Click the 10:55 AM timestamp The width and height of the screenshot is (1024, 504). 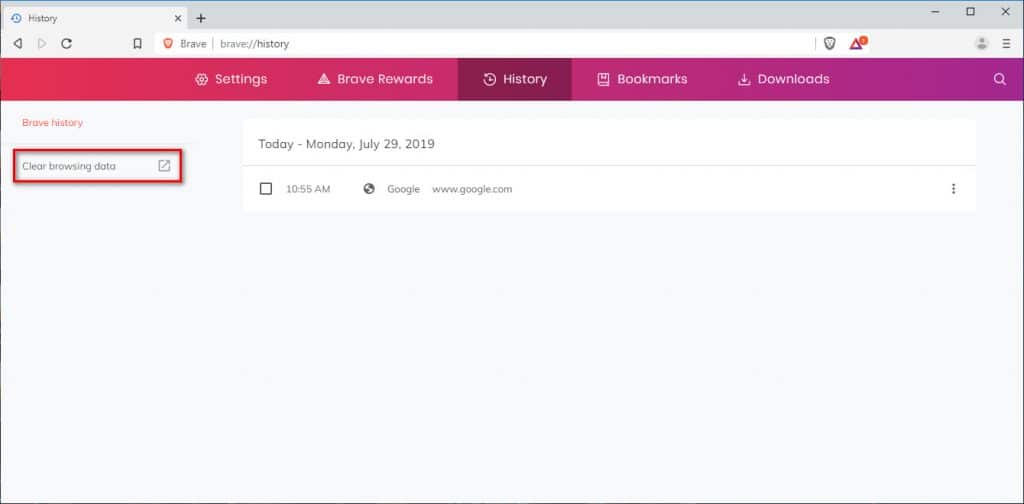(308, 189)
